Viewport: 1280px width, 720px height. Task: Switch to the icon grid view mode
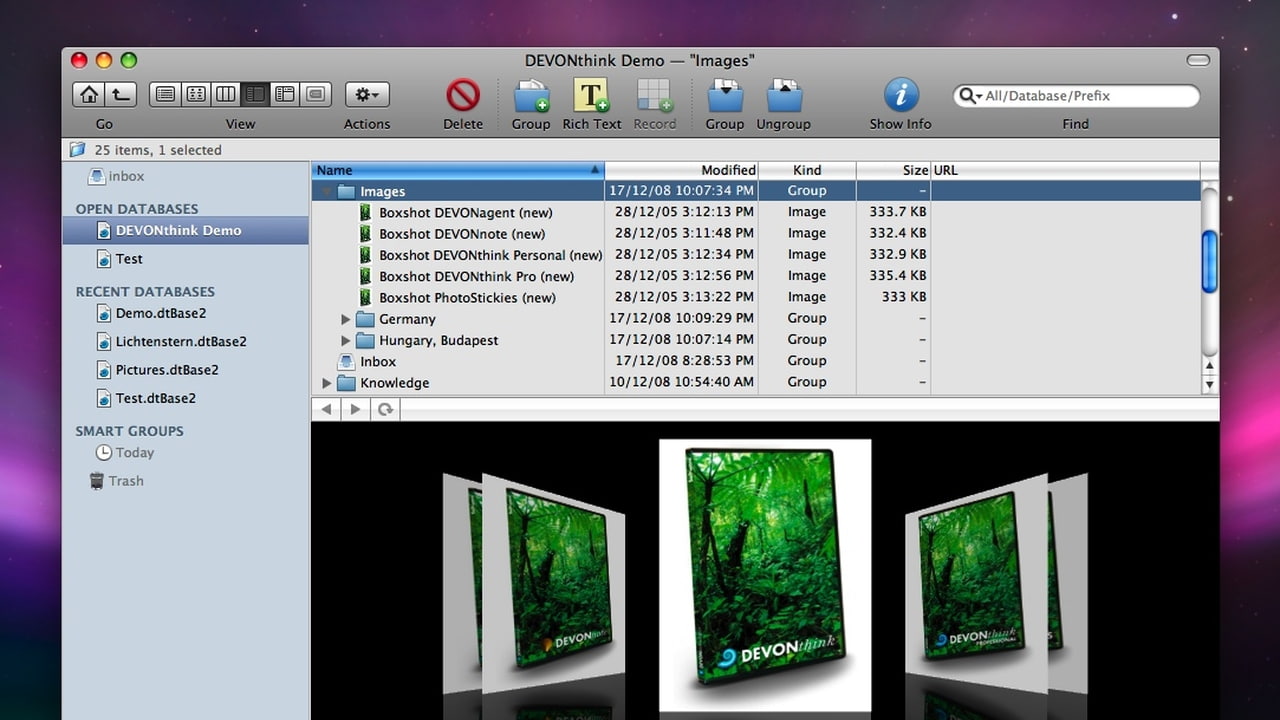196,95
